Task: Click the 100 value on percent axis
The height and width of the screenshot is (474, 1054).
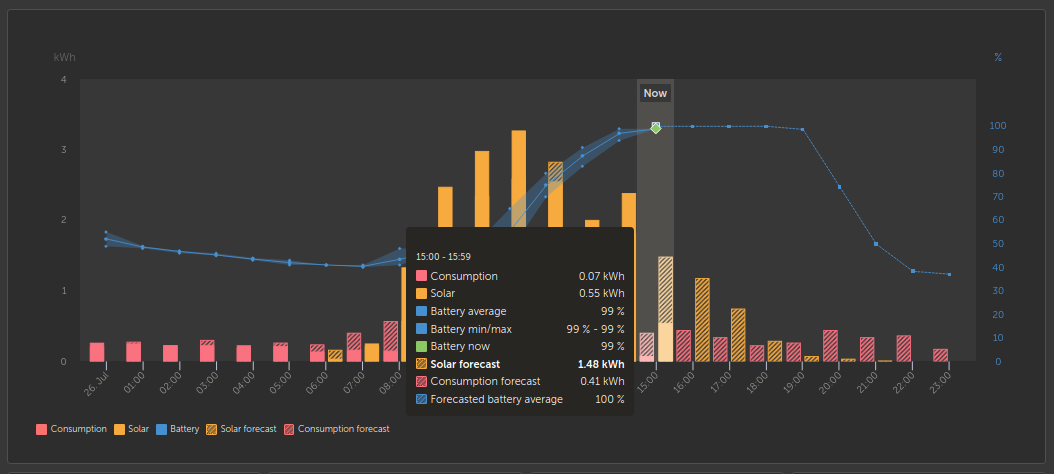Action: 998,126
